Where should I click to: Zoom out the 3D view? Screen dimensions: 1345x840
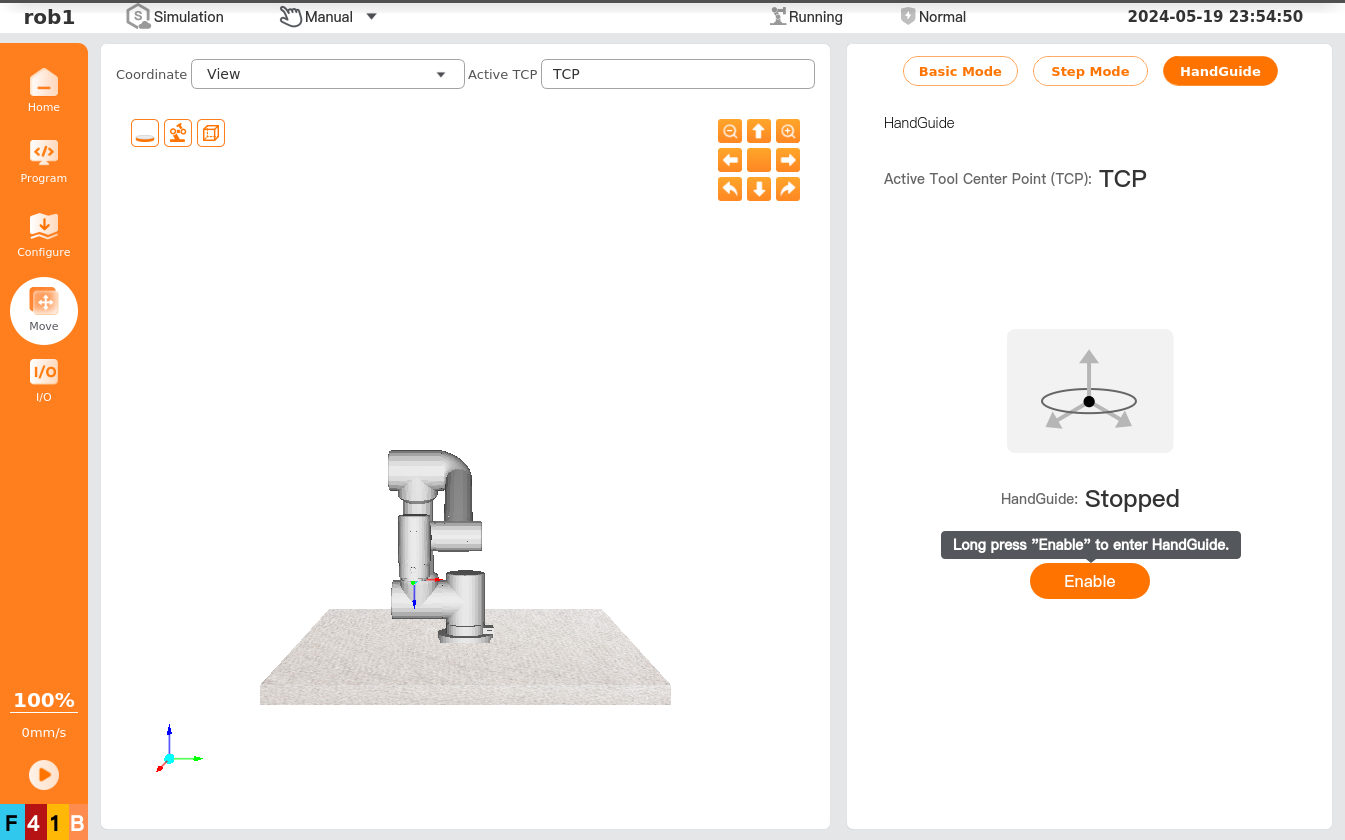pos(730,131)
